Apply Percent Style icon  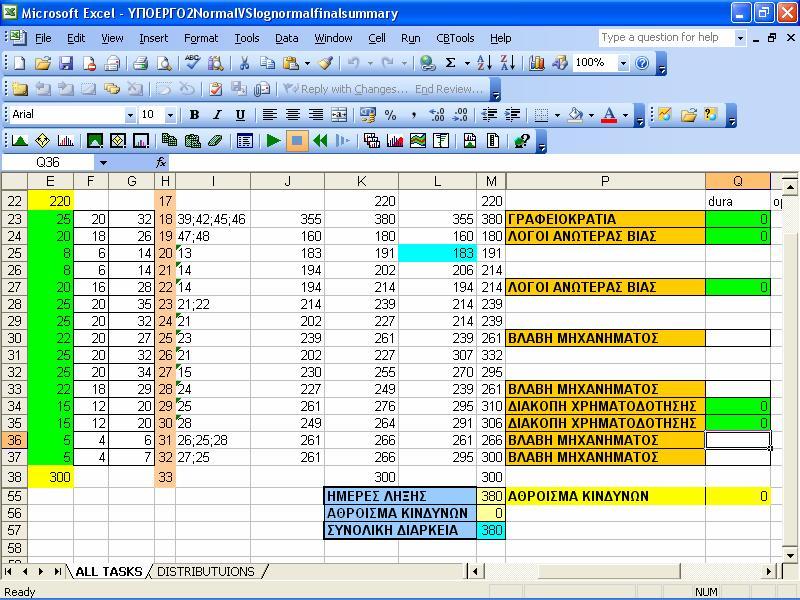pyautogui.click(x=390, y=115)
